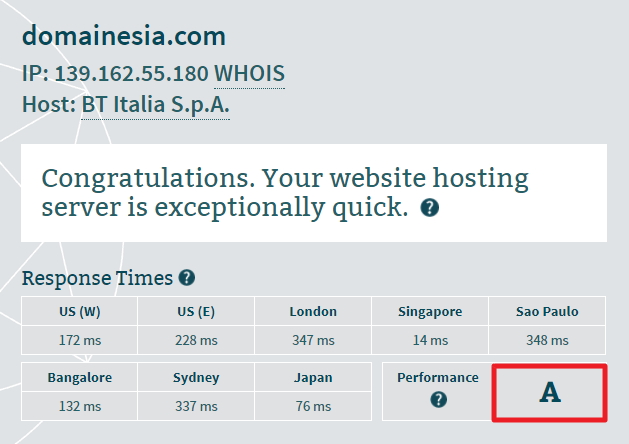The width and height of the screenshot is (629, 444).
Task: Click the 14 ms response value
Action: pyautogui.click(x=430, y=340)
